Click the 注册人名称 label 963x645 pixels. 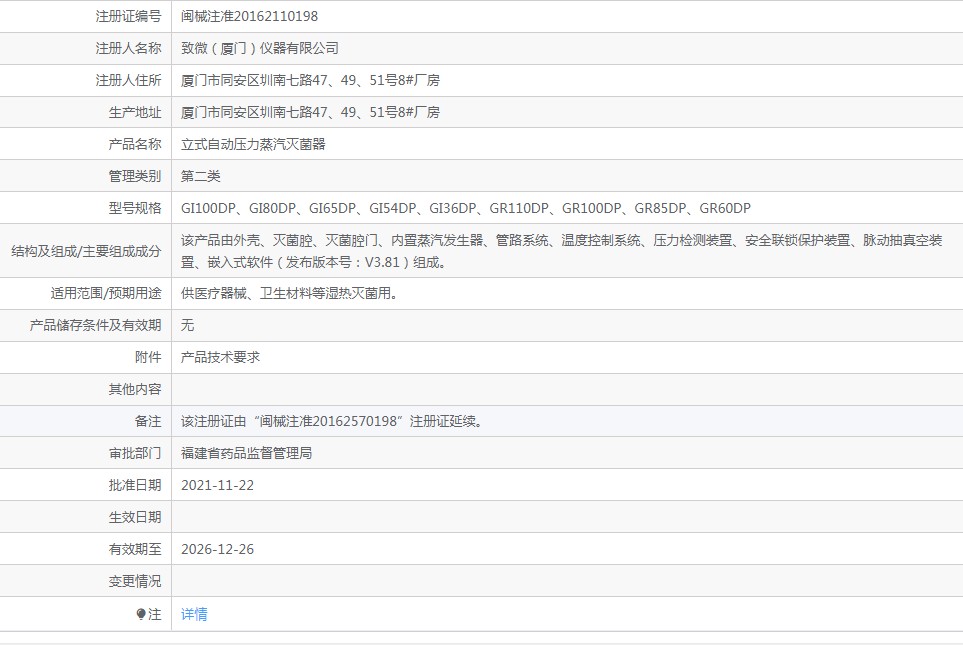pyautogui.click(x=128, y=49)
